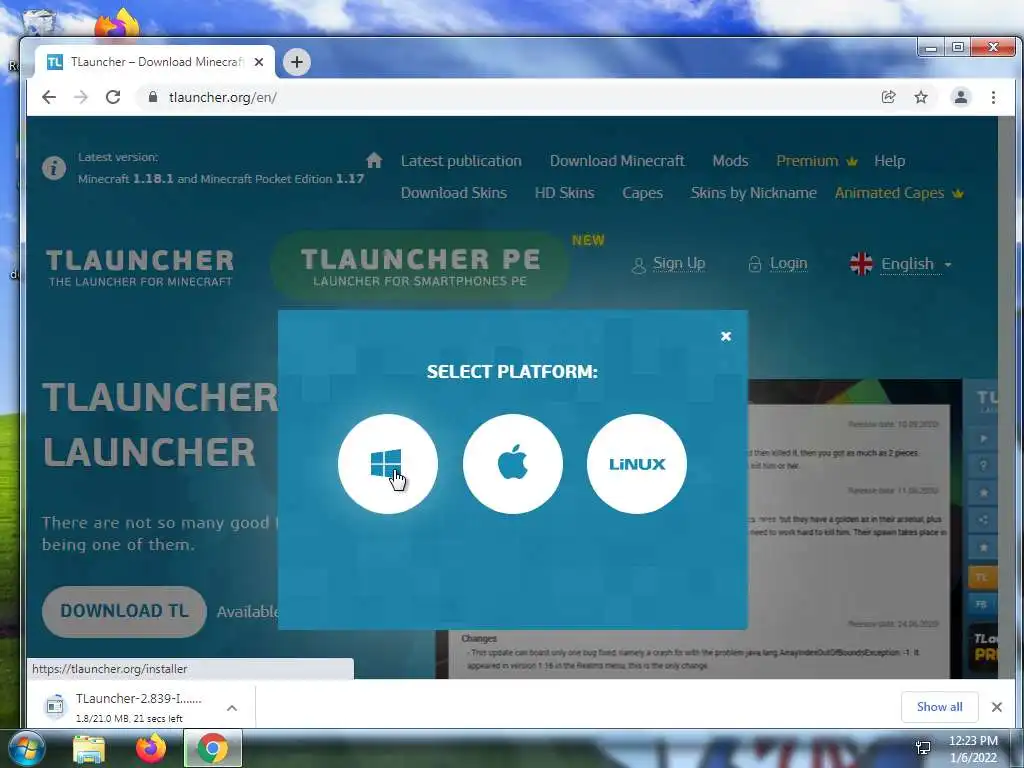Click the Chrome taskbar icon
The width and height of the screenshot is (1024, 768).
click(x=212, y=748)
